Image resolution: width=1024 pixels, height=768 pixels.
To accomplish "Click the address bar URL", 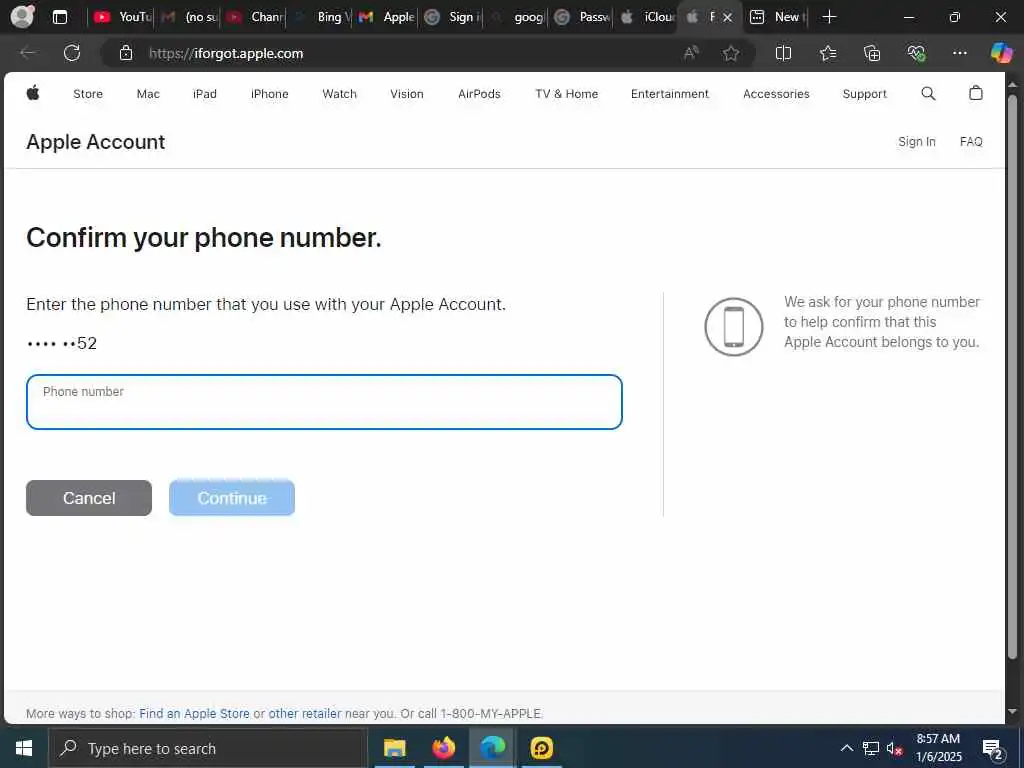I will point(226,54).
